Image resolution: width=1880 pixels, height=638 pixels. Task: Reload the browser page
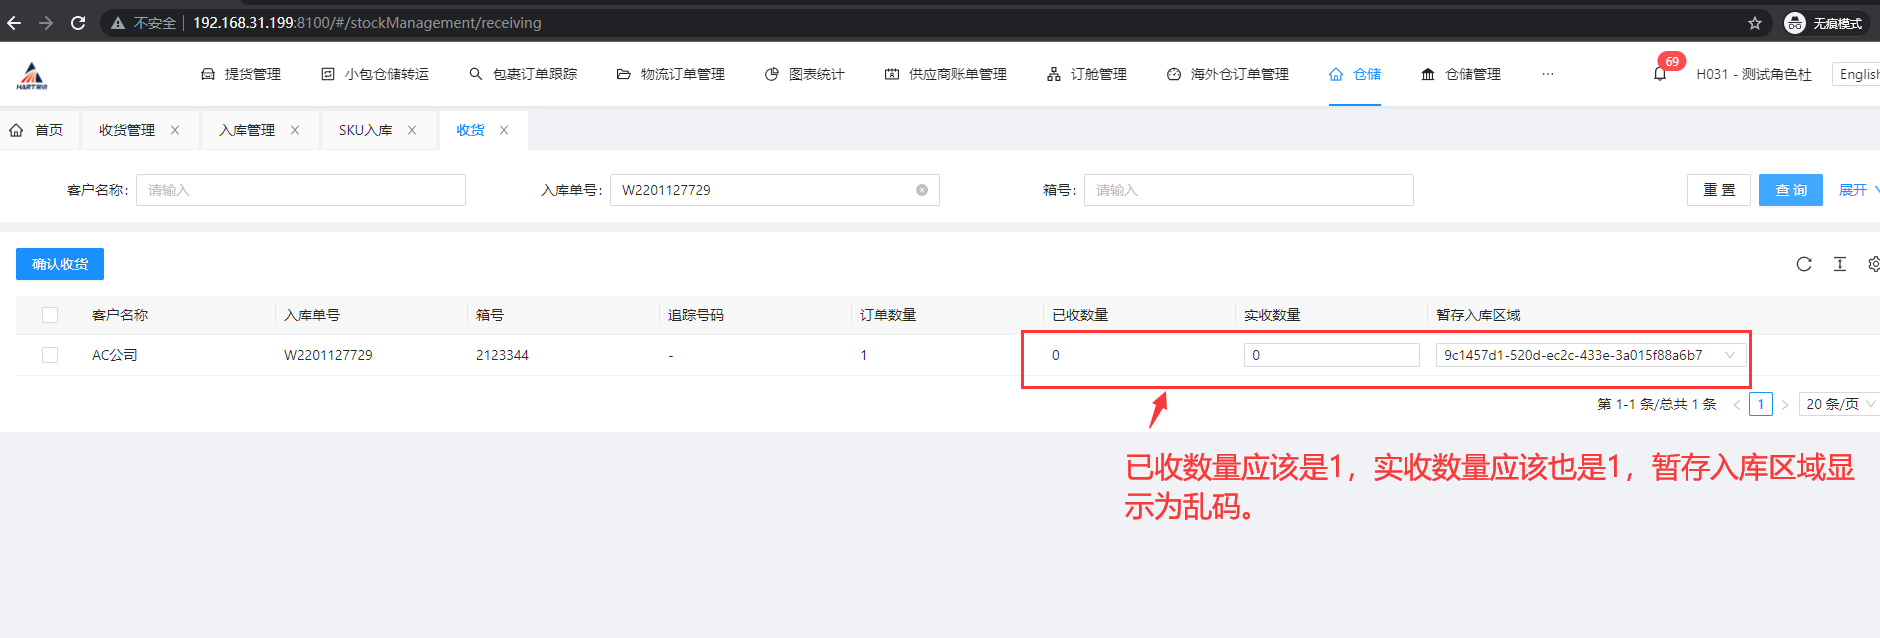tap(78, 23)
